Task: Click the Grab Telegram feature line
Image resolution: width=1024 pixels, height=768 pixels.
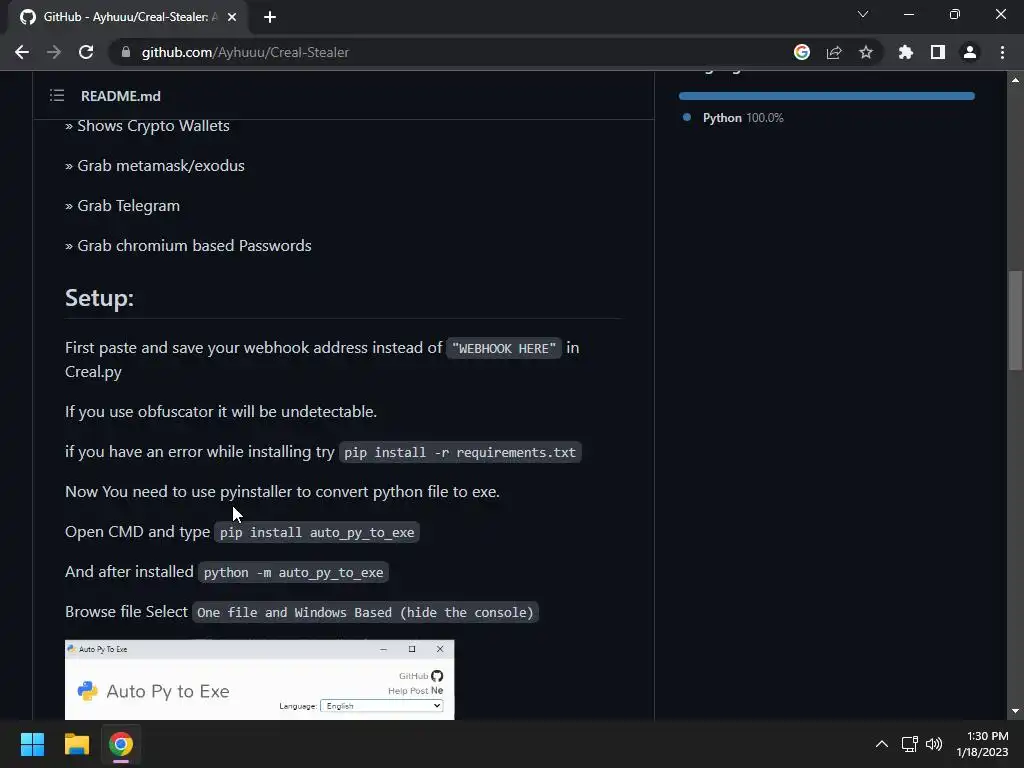Action: tap(122, 206)
